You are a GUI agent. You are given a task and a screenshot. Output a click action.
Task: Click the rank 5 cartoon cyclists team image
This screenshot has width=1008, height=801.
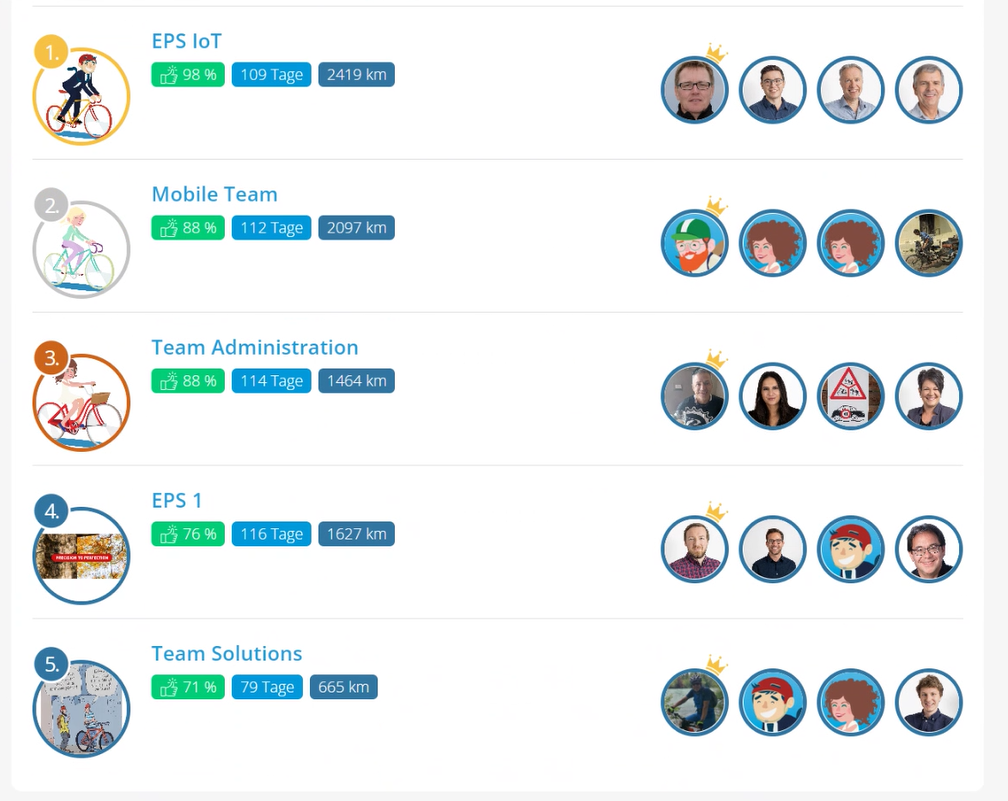pos(81,708)
